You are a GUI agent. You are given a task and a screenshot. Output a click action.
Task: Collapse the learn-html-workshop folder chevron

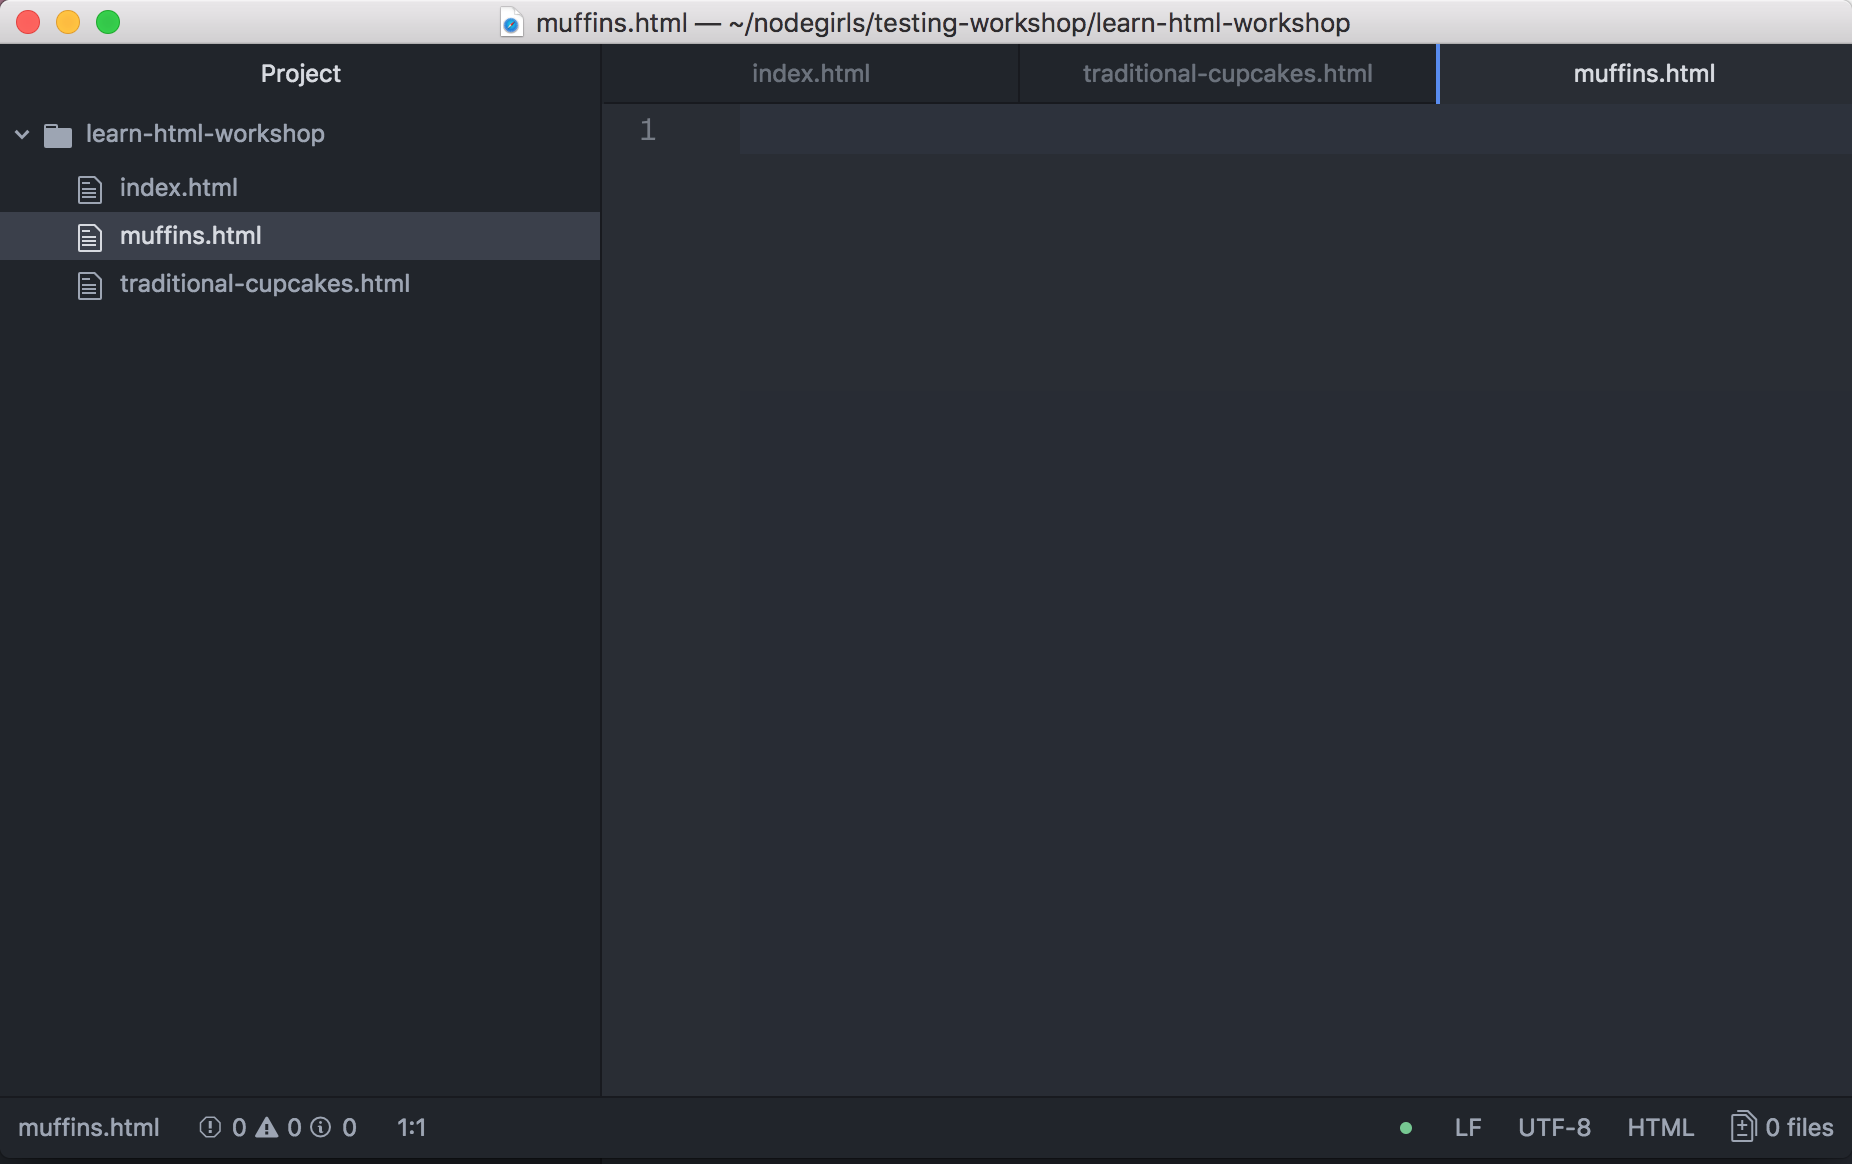pos(22,134)
